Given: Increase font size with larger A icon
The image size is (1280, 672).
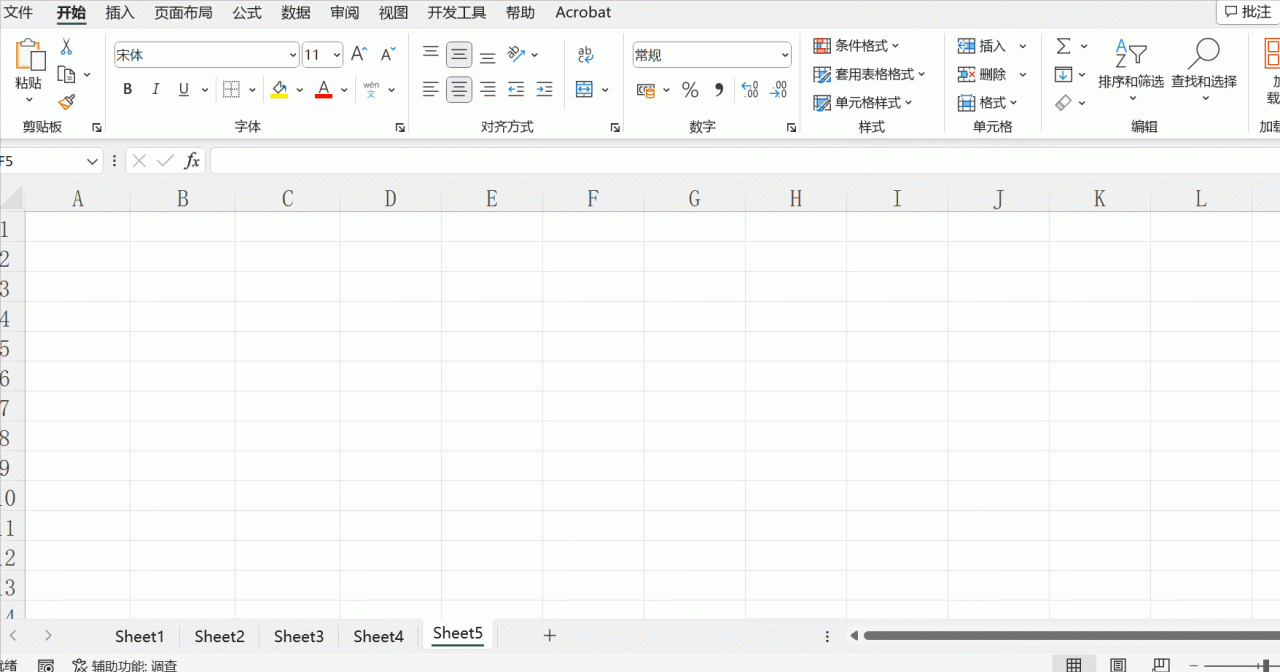Looking at the screenshot, I should click(x=359, y=54).
